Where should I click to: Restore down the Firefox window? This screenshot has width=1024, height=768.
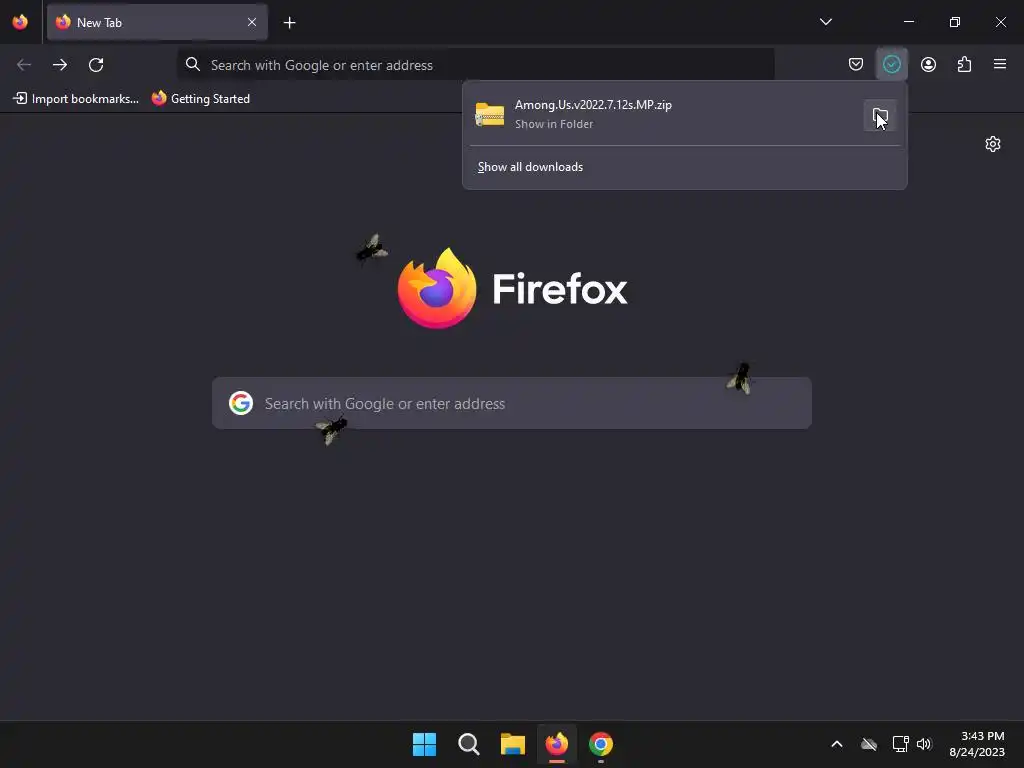click(955, 22)
